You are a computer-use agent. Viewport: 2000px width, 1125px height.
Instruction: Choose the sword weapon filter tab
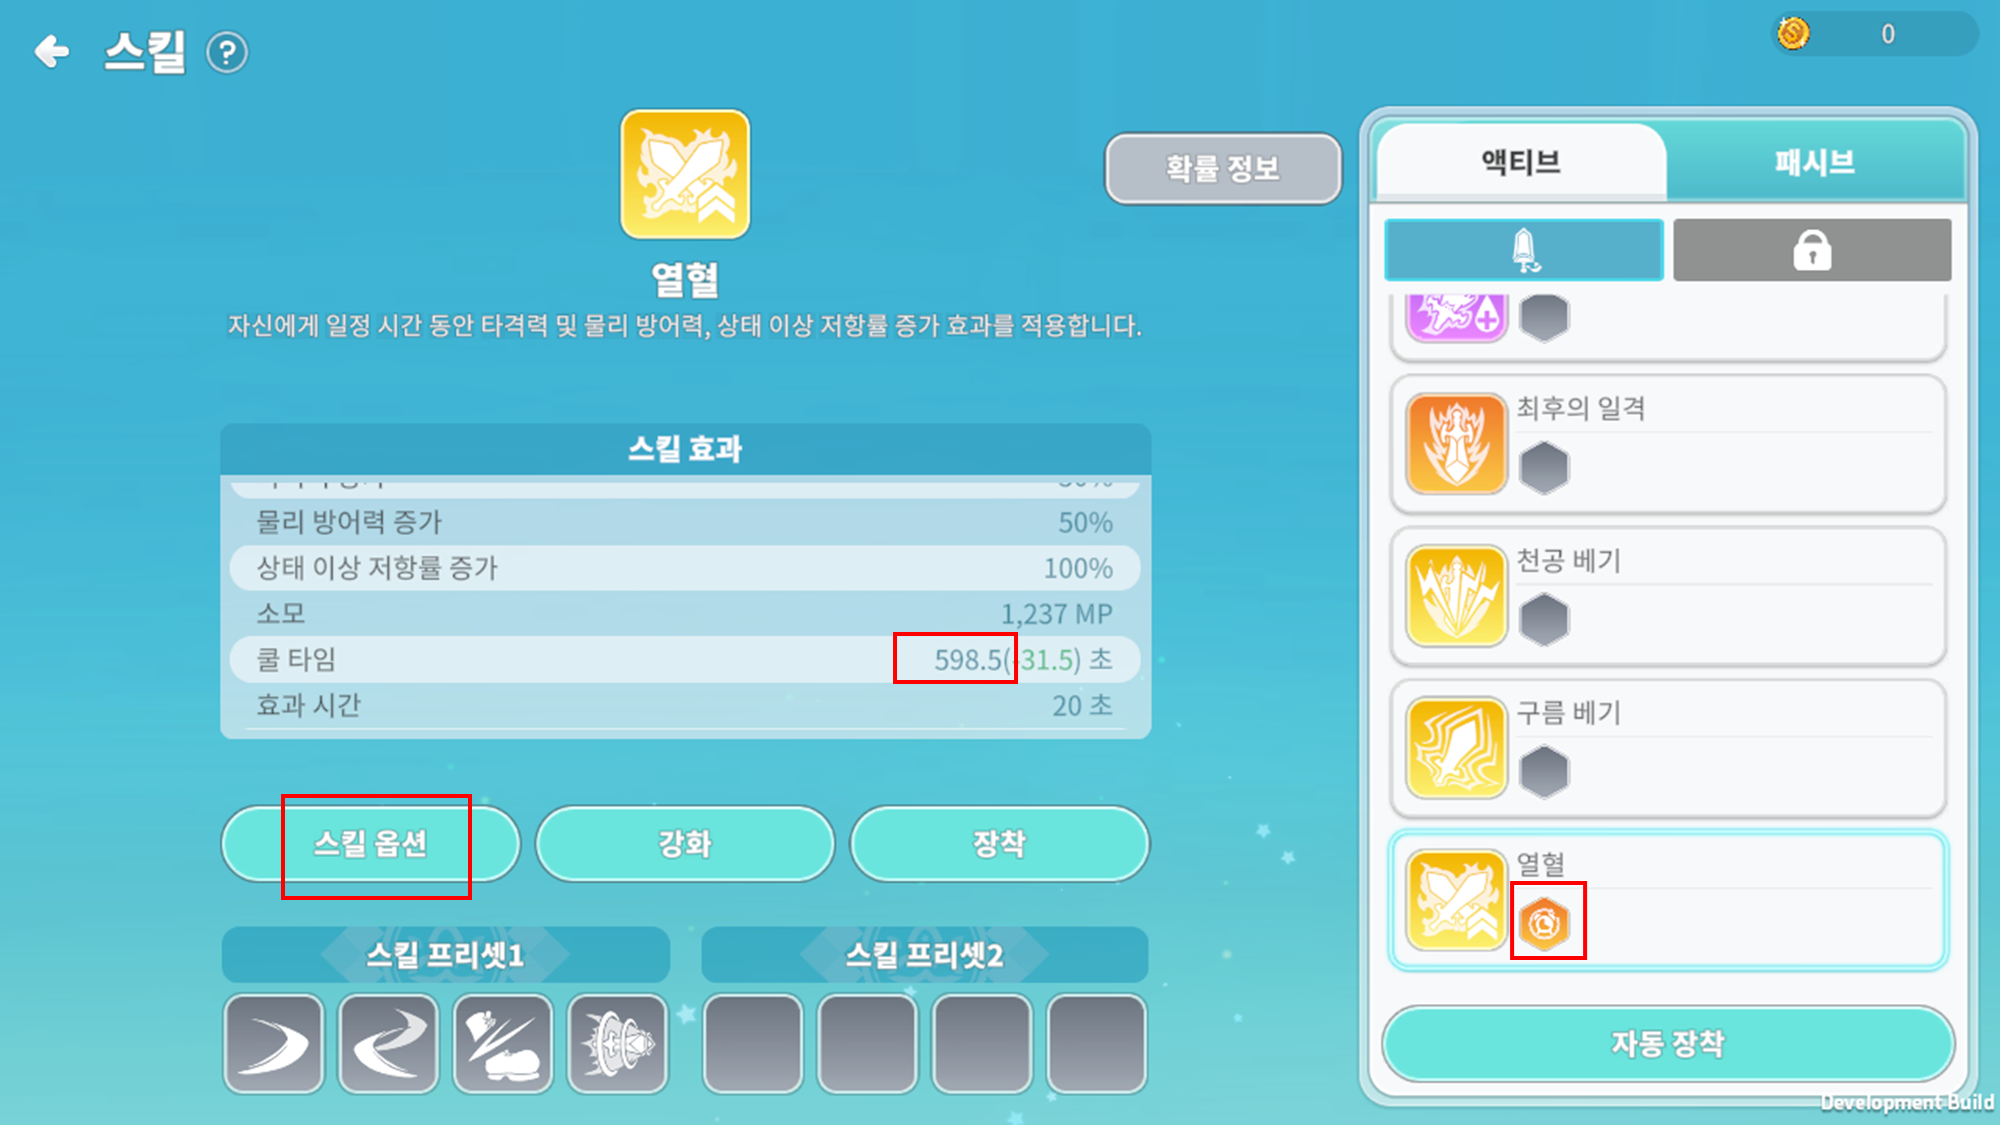(1524, 250)
